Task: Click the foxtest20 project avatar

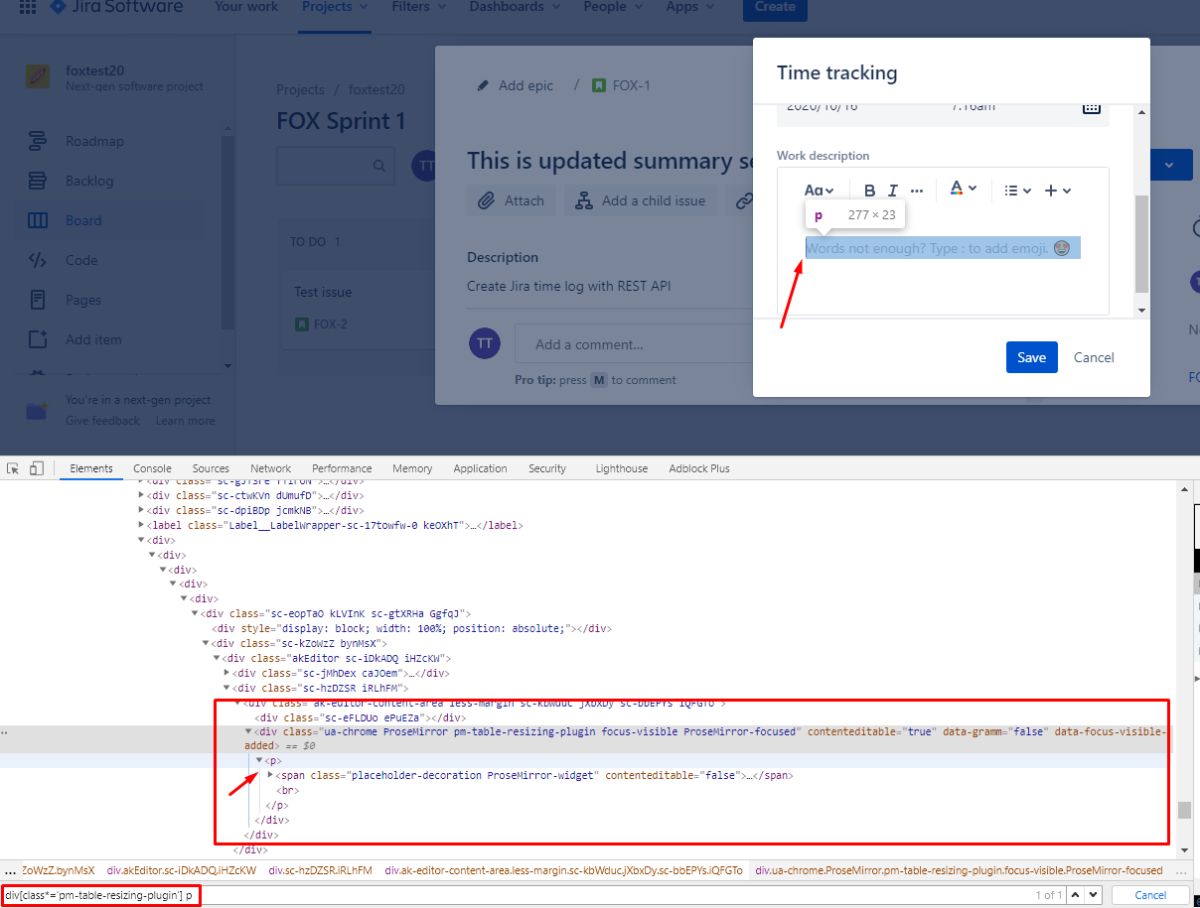Action: coord(38,77)
